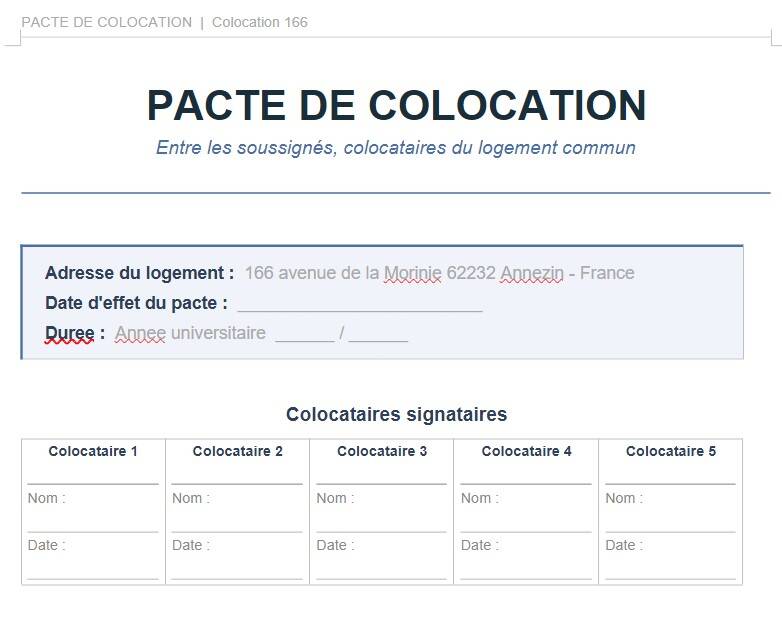782x618 pixels.
Task: Click the 'Date :' field under Colocataire 2
Action: click(237, 556)
